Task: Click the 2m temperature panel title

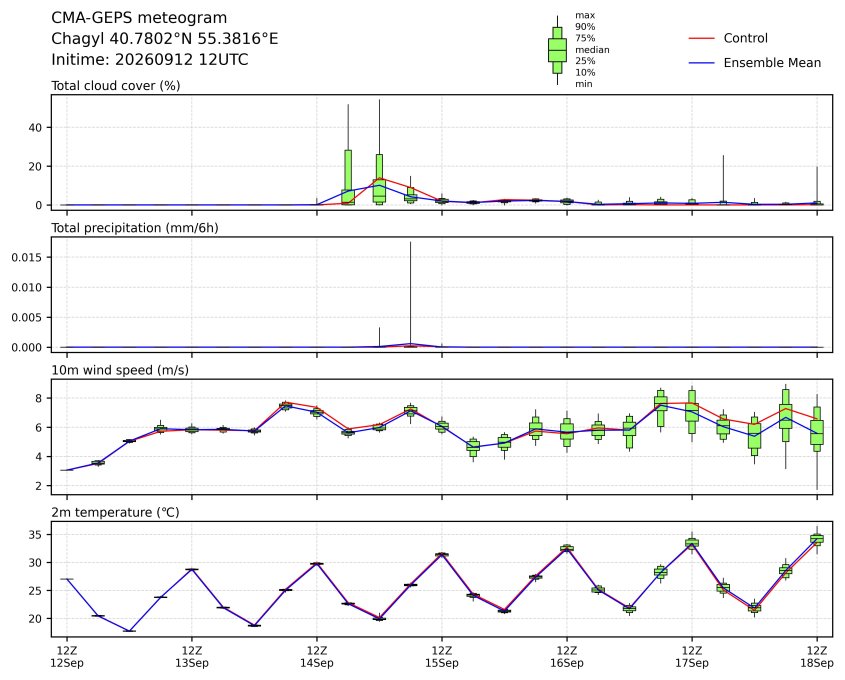Action: point(115,512)
